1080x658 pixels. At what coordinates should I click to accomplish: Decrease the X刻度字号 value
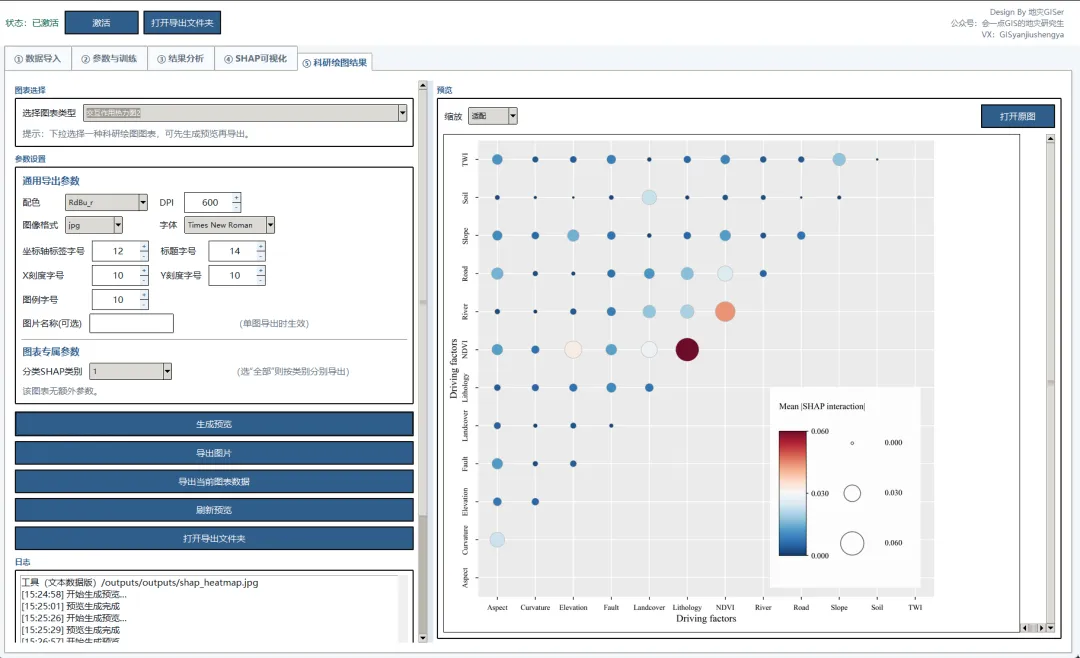click(144, 280)
